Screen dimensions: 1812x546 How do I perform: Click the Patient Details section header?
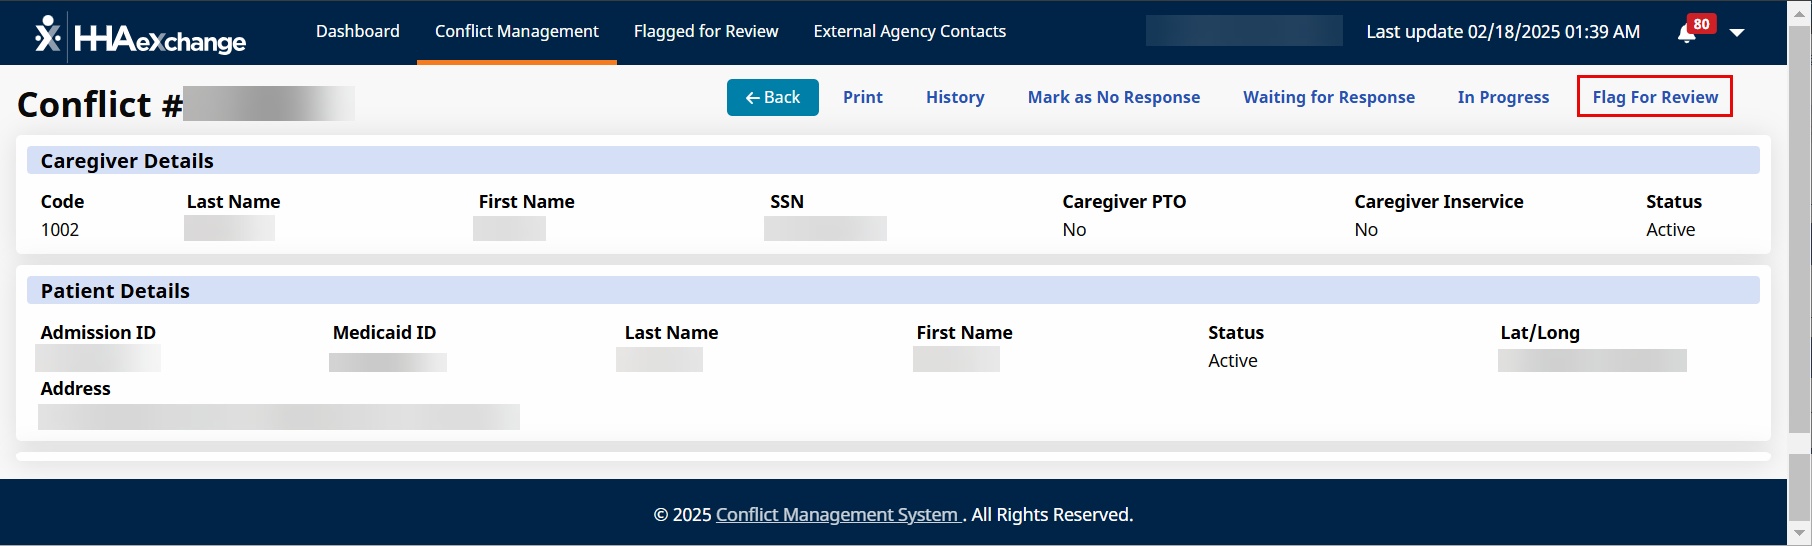click(x=115, y=291)
